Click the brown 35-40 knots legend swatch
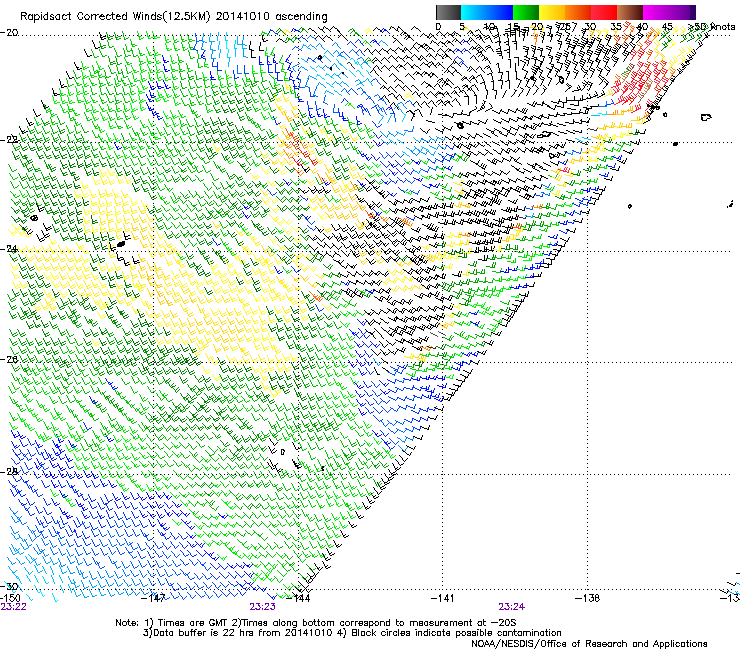The image size is (740, 650). [630, 12]
